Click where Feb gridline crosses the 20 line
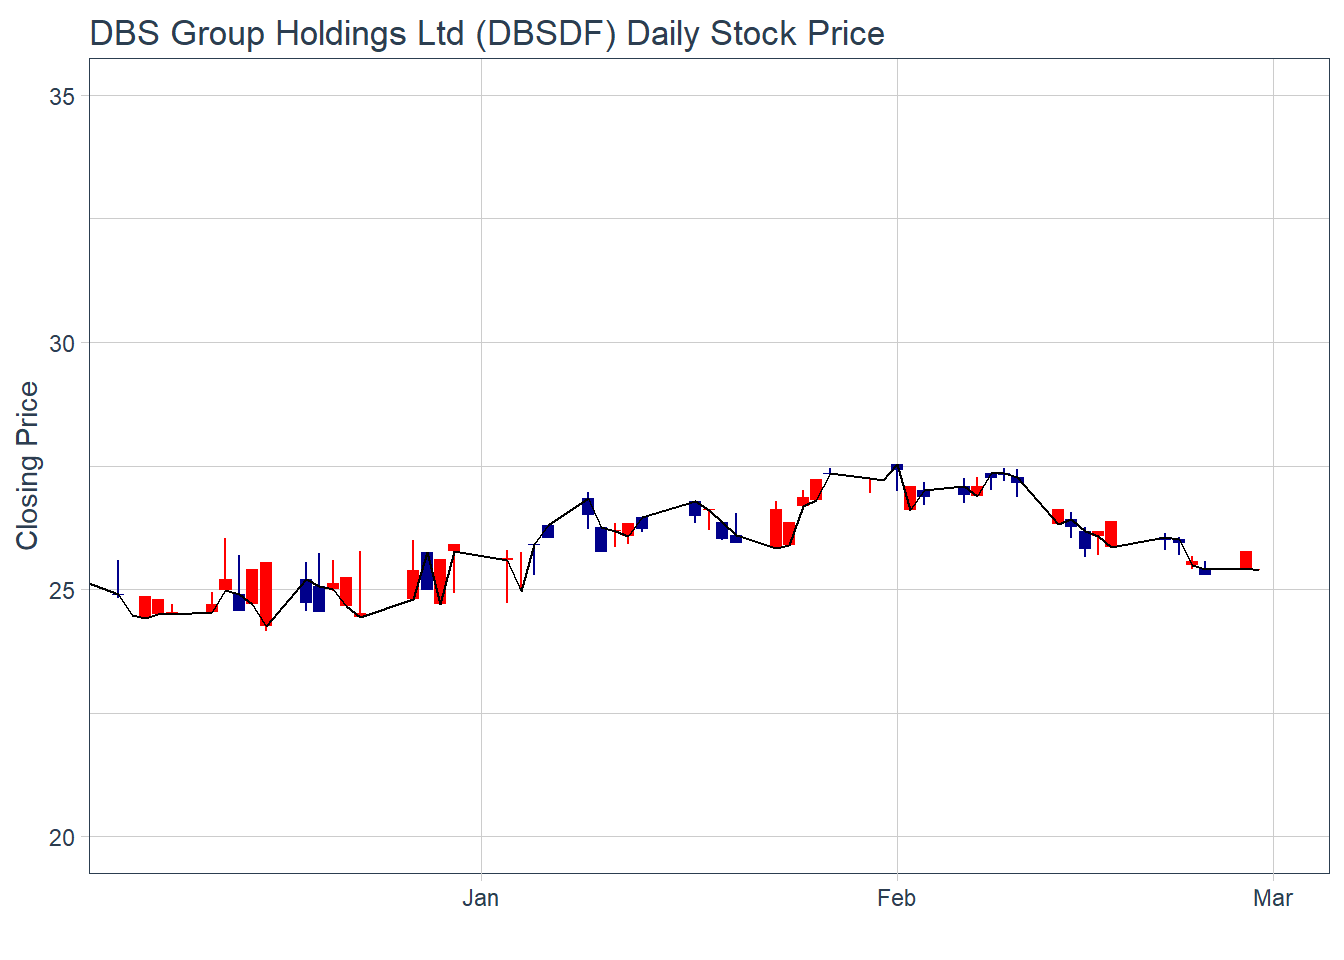Image resolution: width=1344 pixels, height=960 pixels. coord(897,837)
